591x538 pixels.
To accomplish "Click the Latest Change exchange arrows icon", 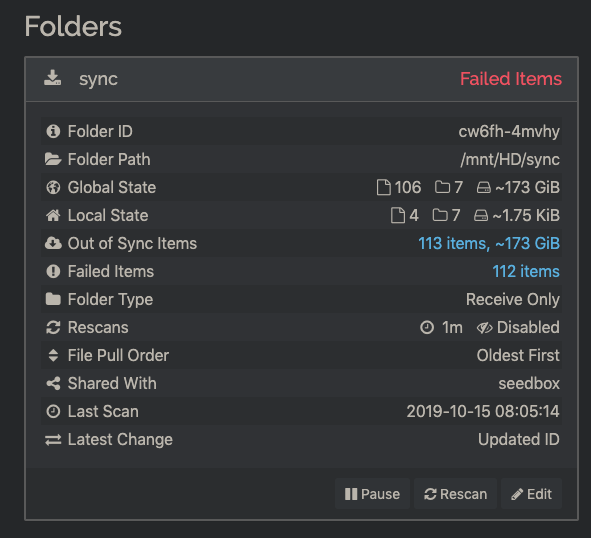I will click(x=53, y=440).
